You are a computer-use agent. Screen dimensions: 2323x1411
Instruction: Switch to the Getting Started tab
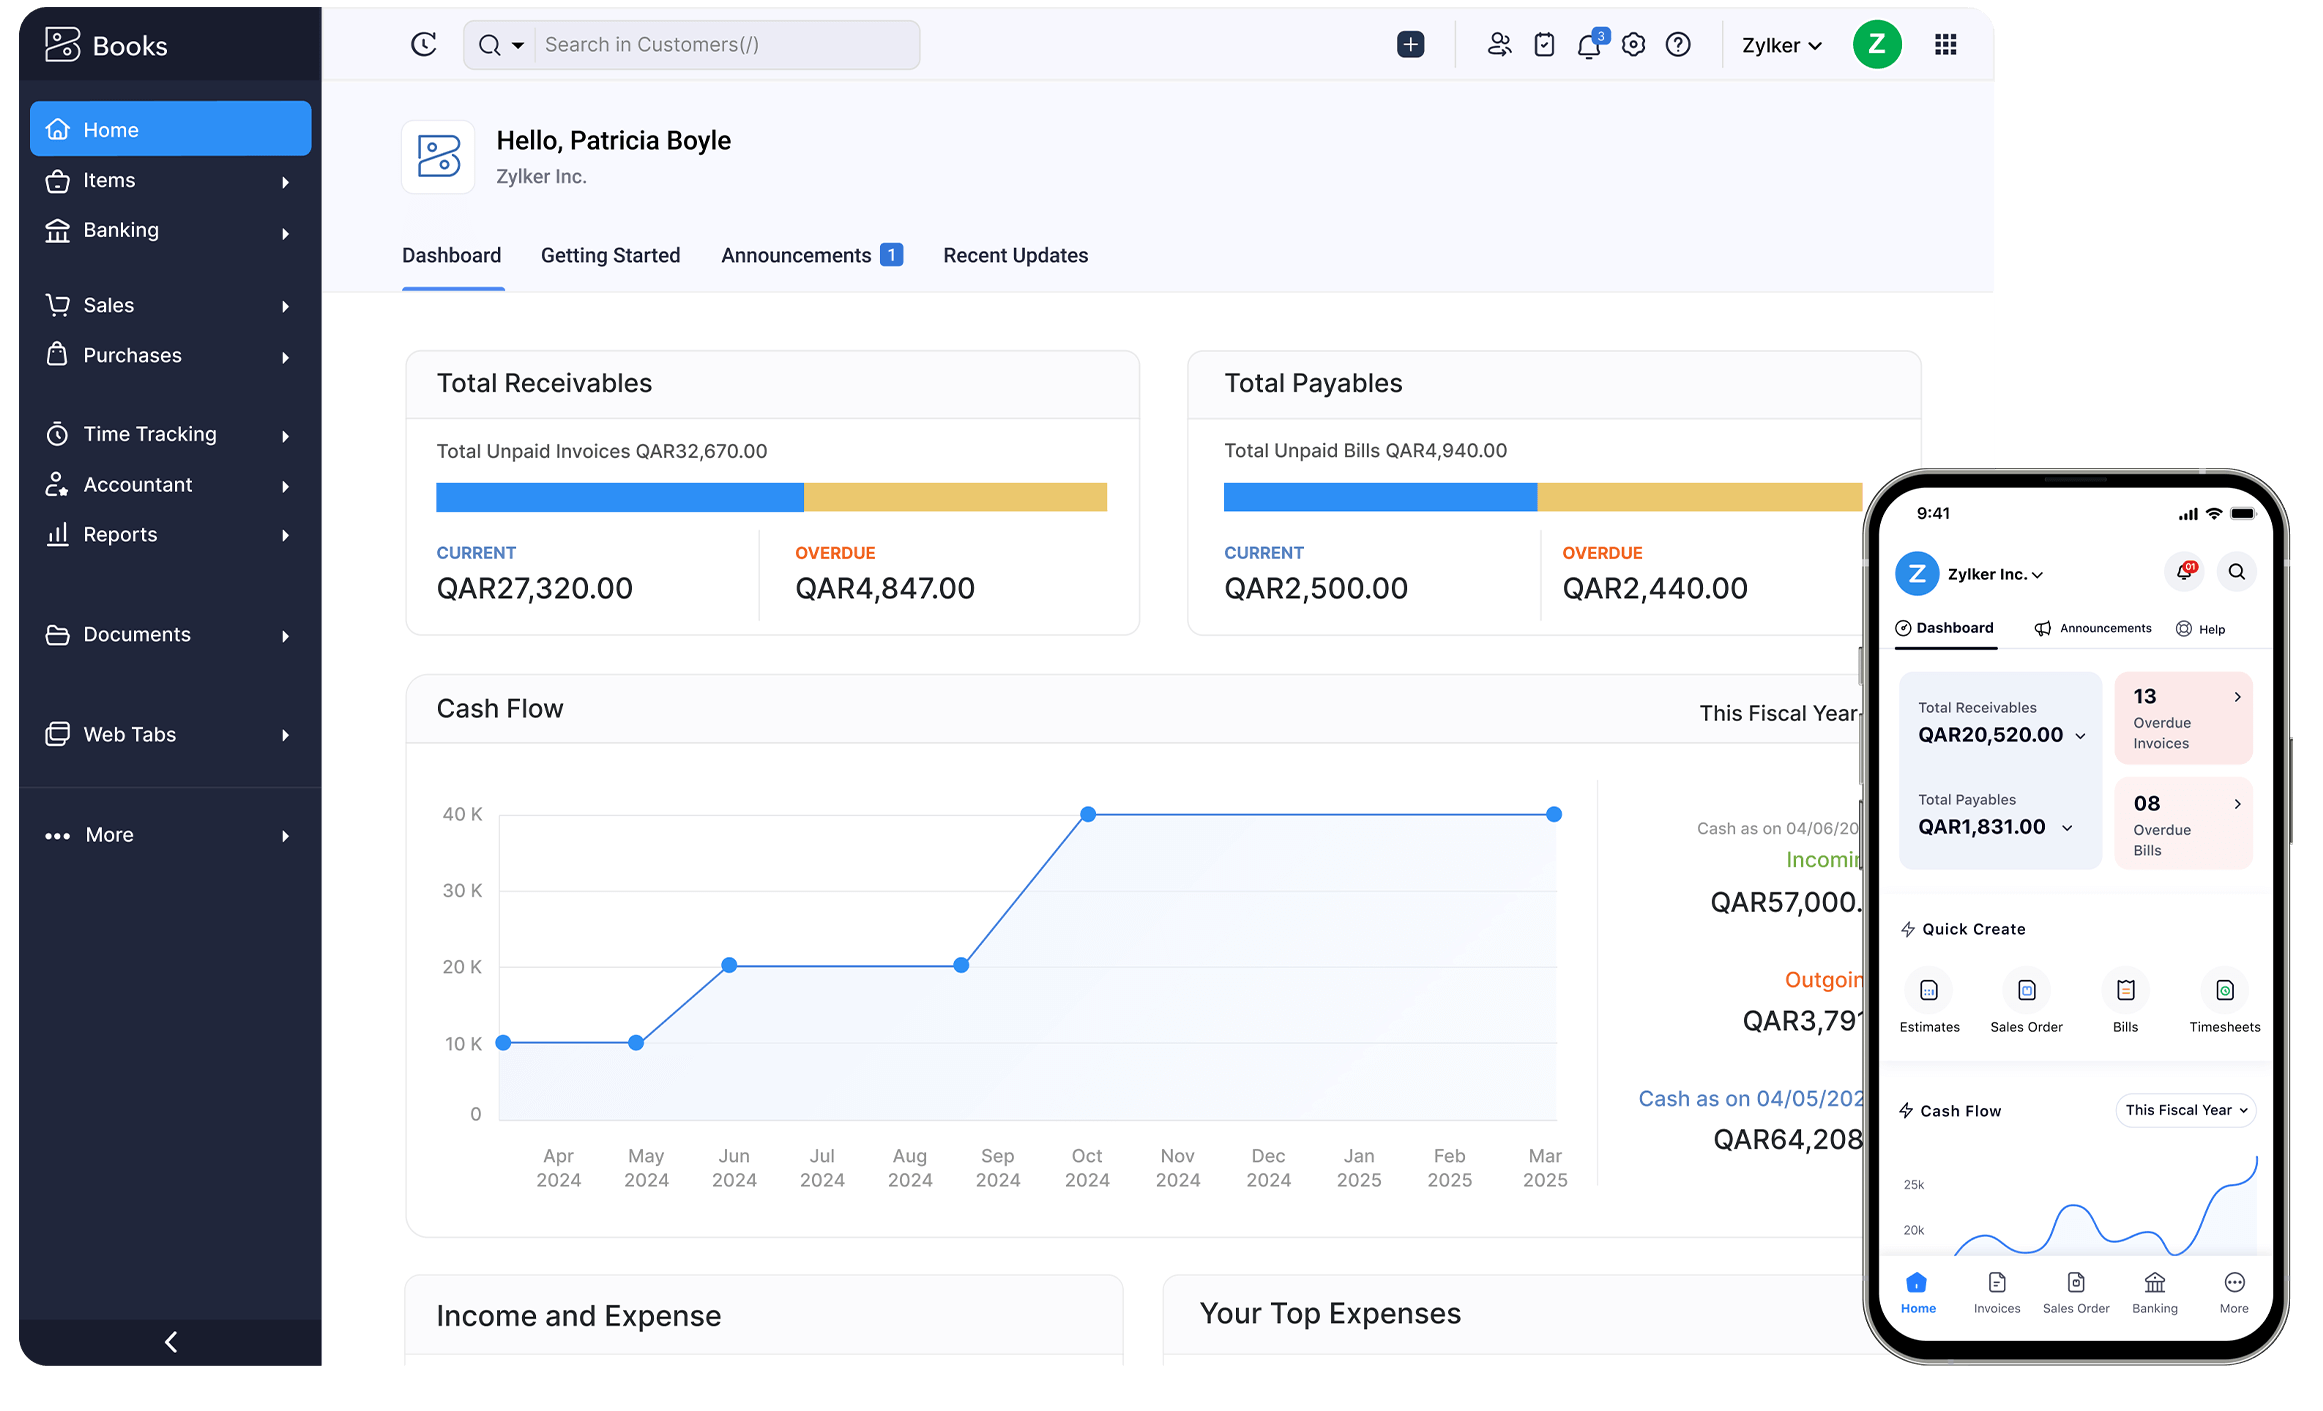click(610, 255)
